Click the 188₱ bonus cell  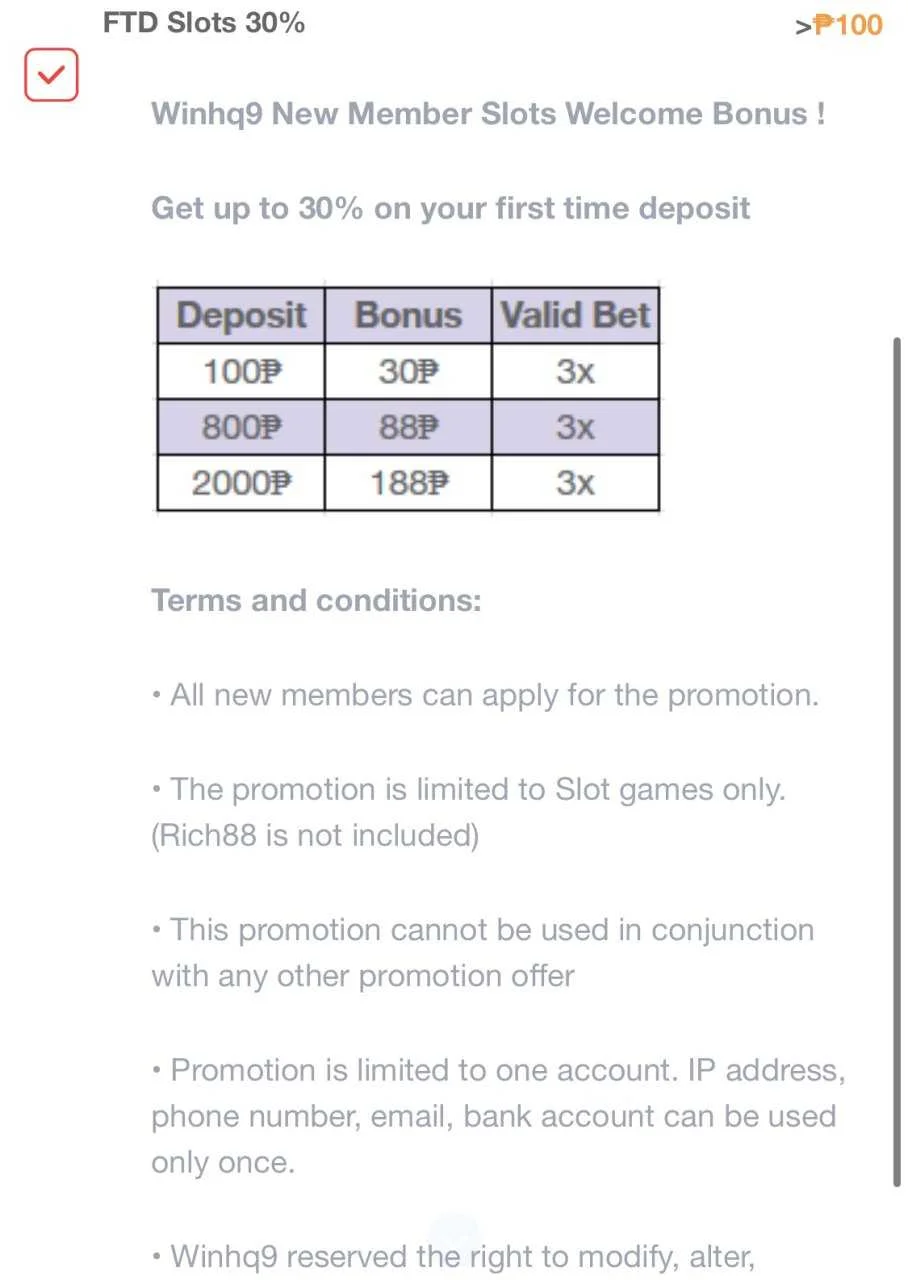[408, 483]
